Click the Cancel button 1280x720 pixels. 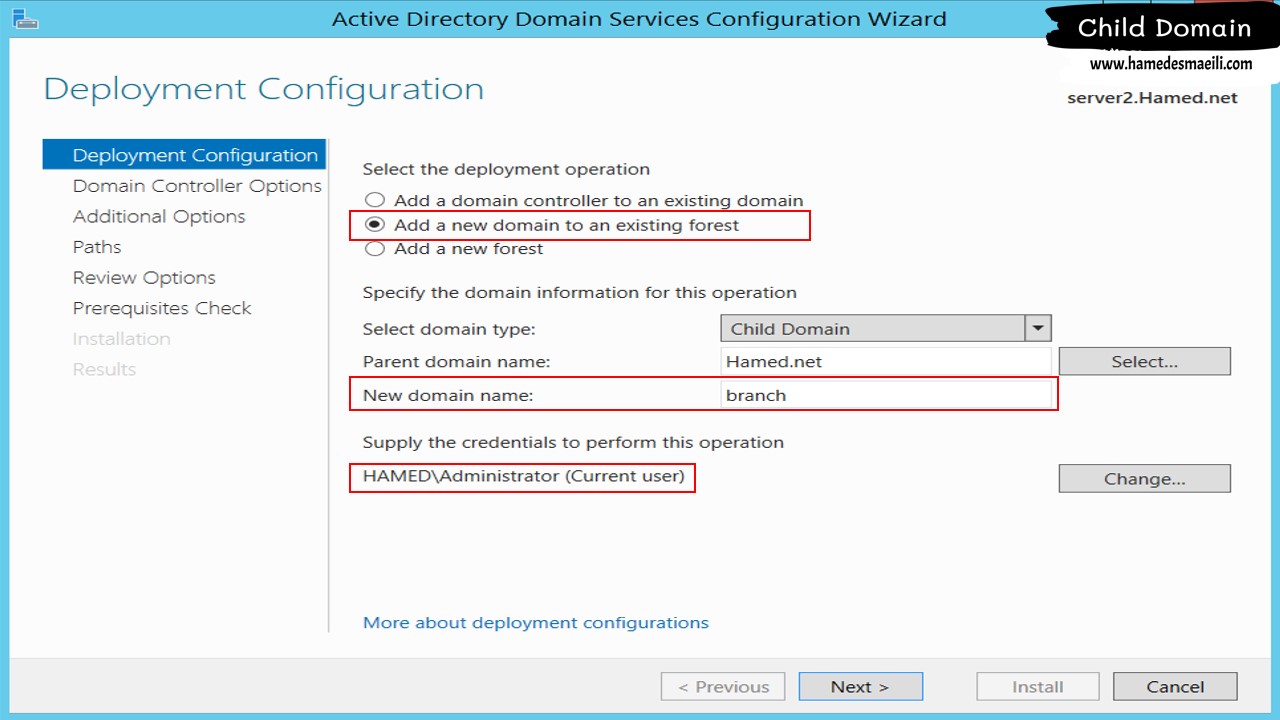coord(1175,687)
